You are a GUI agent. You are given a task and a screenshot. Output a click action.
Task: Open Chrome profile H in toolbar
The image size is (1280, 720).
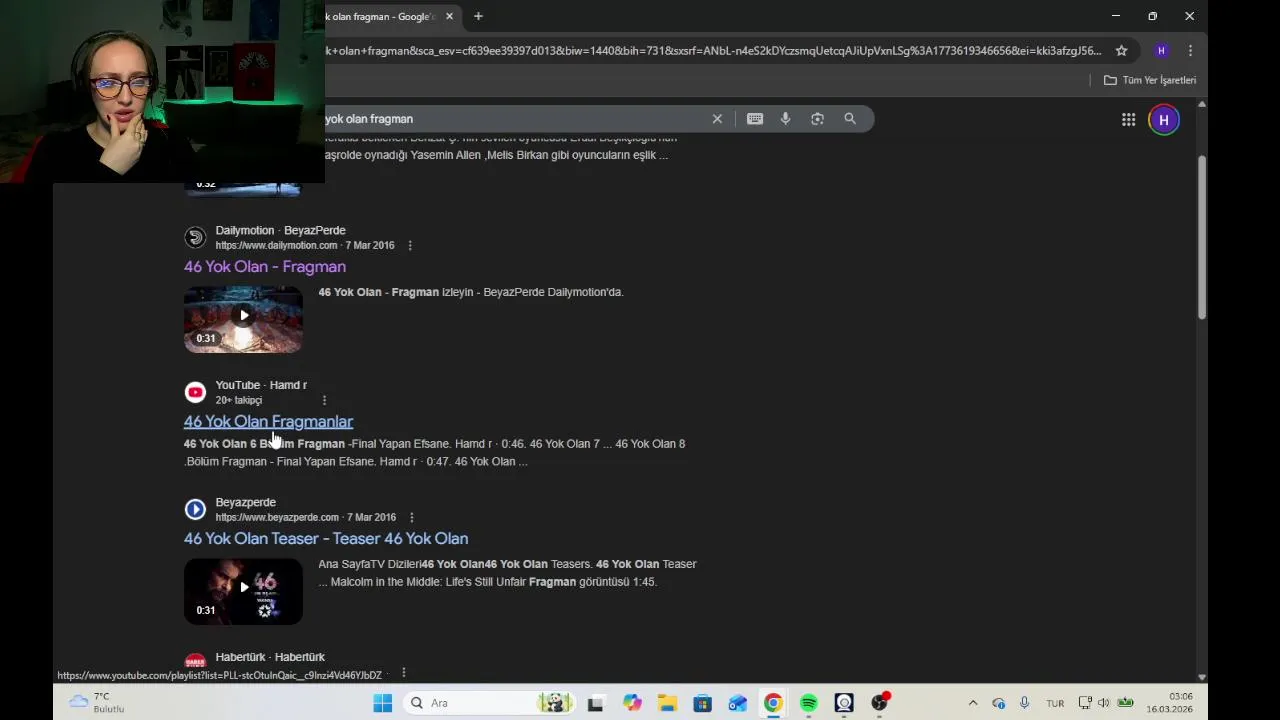[x=1161, y=51]
